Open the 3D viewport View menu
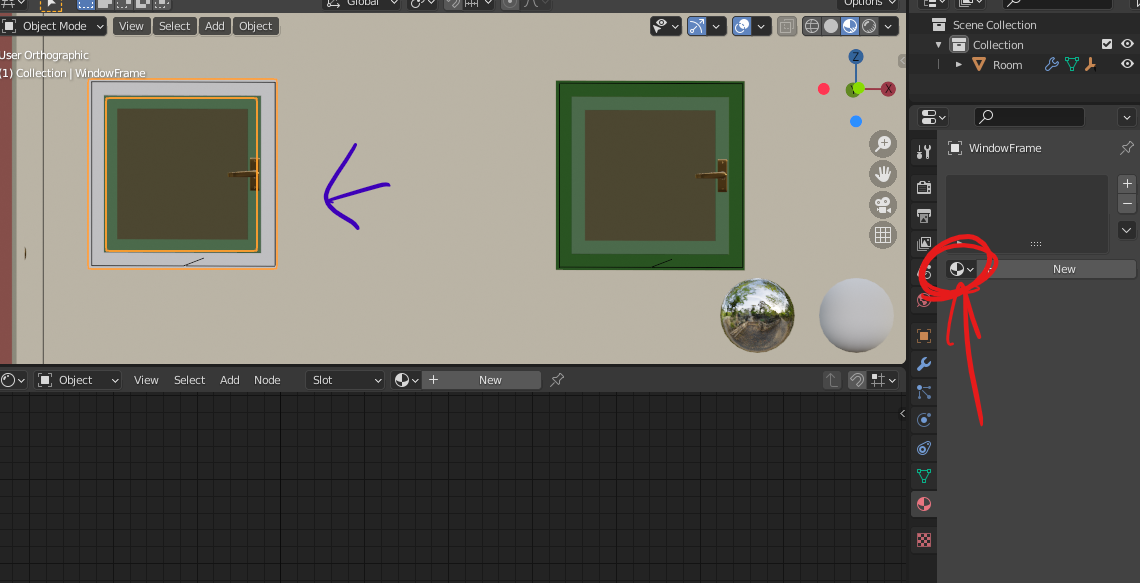This screenshot has width=1140, height=583. tap(131, 26)
